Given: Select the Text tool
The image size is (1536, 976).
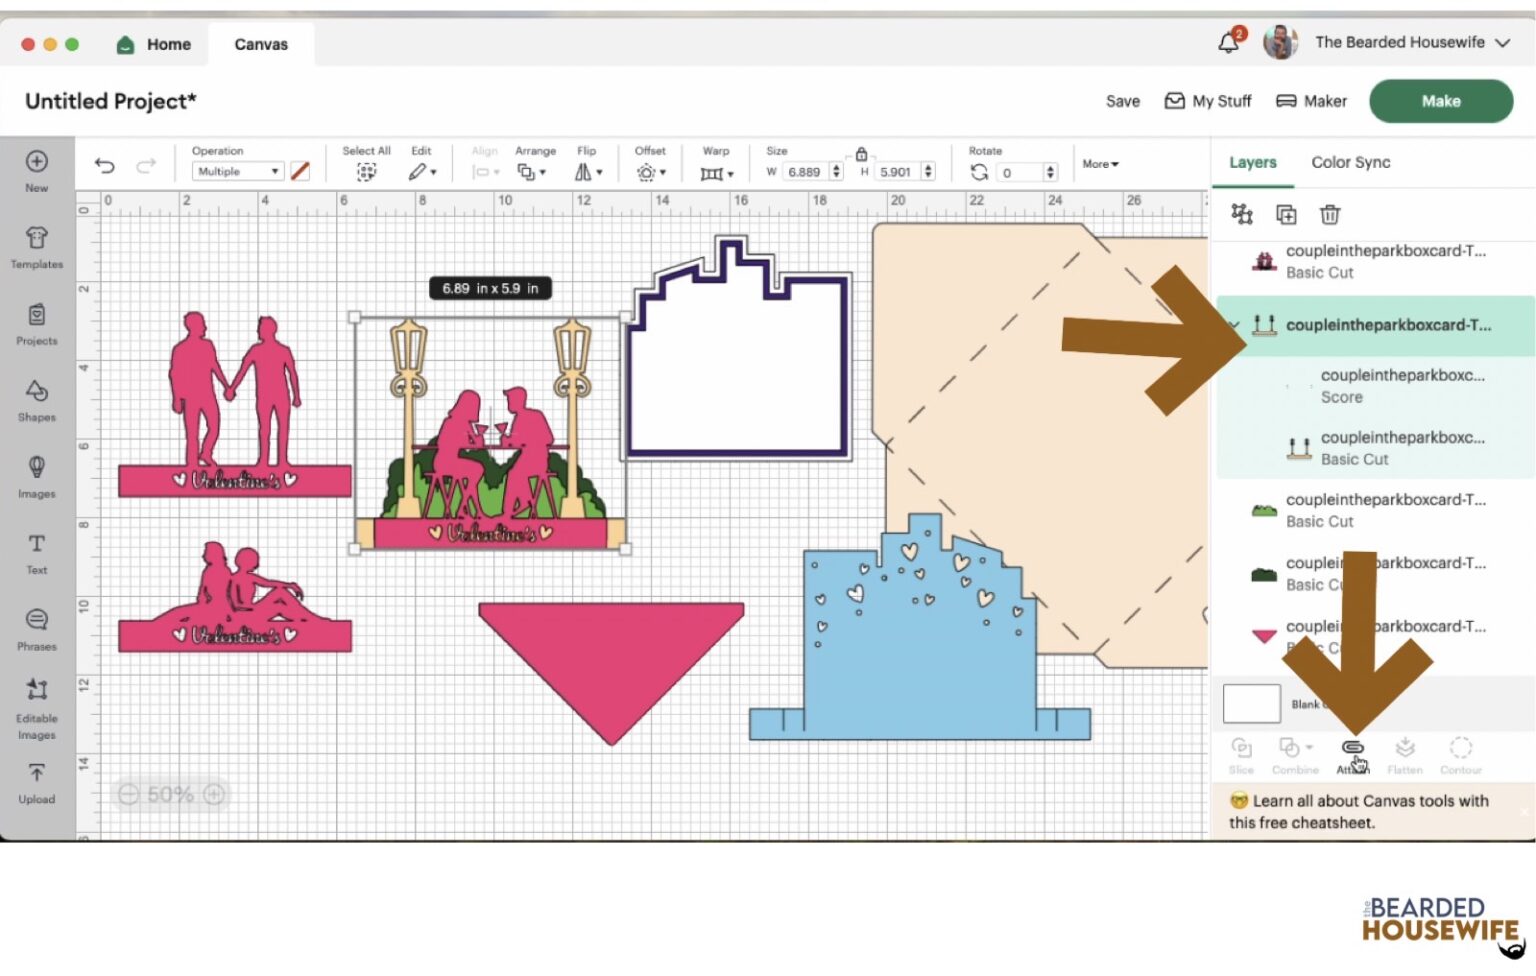Looking at the screenshot, I should coord(37,552).
